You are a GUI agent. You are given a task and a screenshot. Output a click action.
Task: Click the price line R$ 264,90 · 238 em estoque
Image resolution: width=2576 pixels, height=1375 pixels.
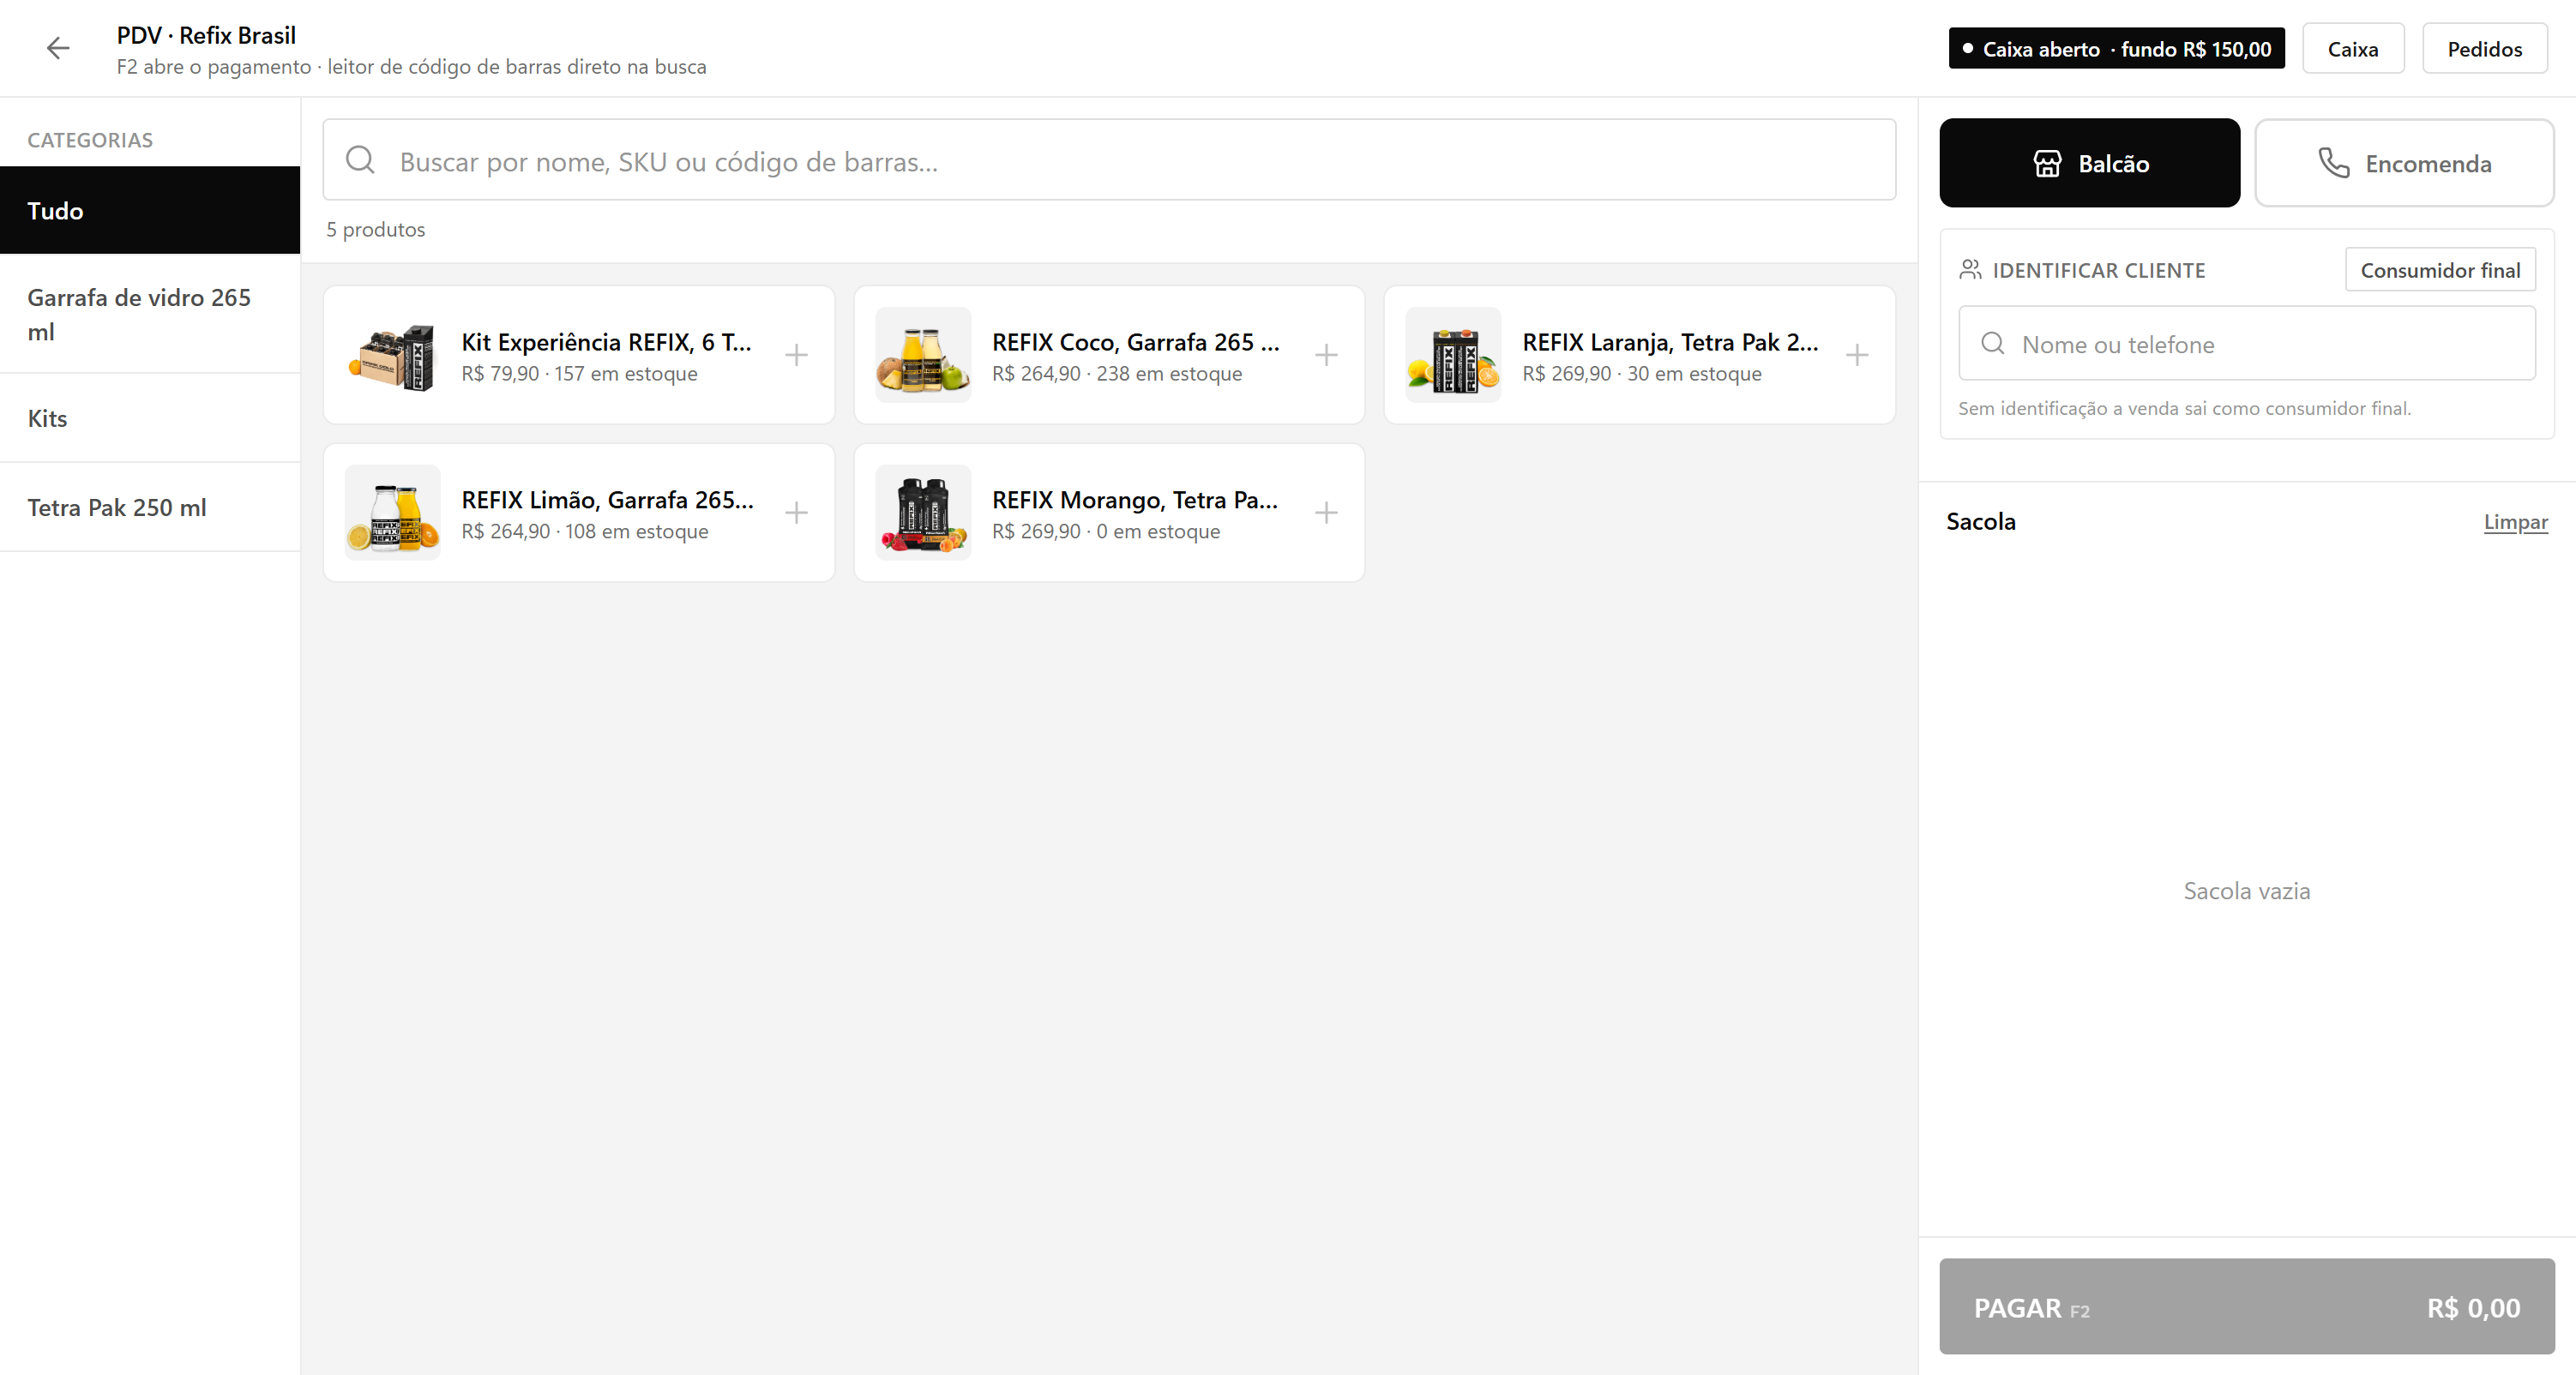click(x=1117, y=374)
